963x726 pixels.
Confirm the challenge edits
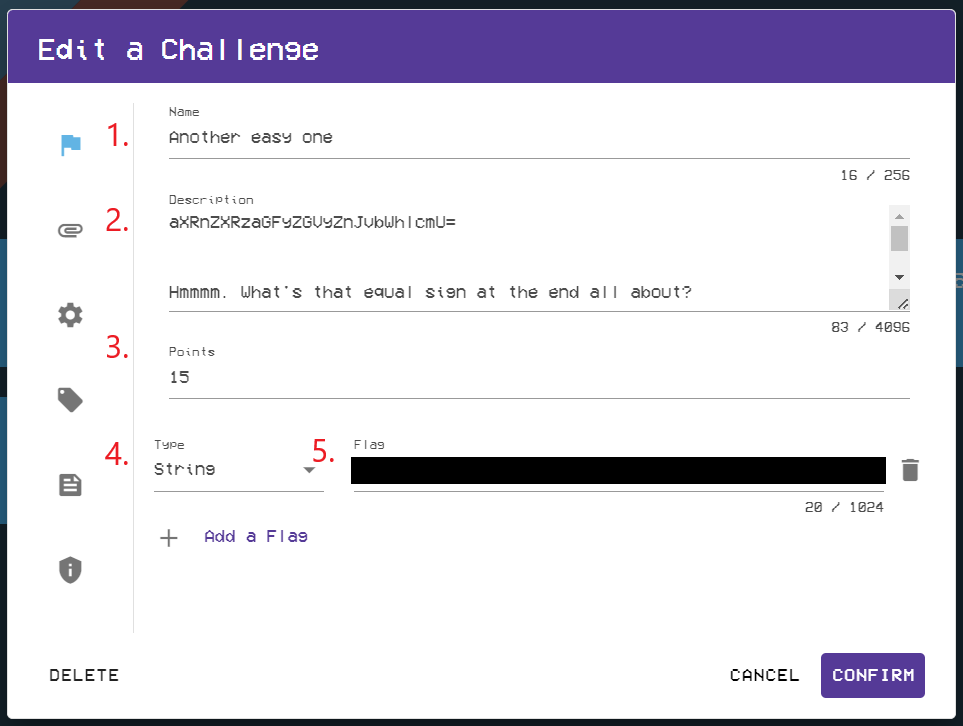click(x=872, y=675)
